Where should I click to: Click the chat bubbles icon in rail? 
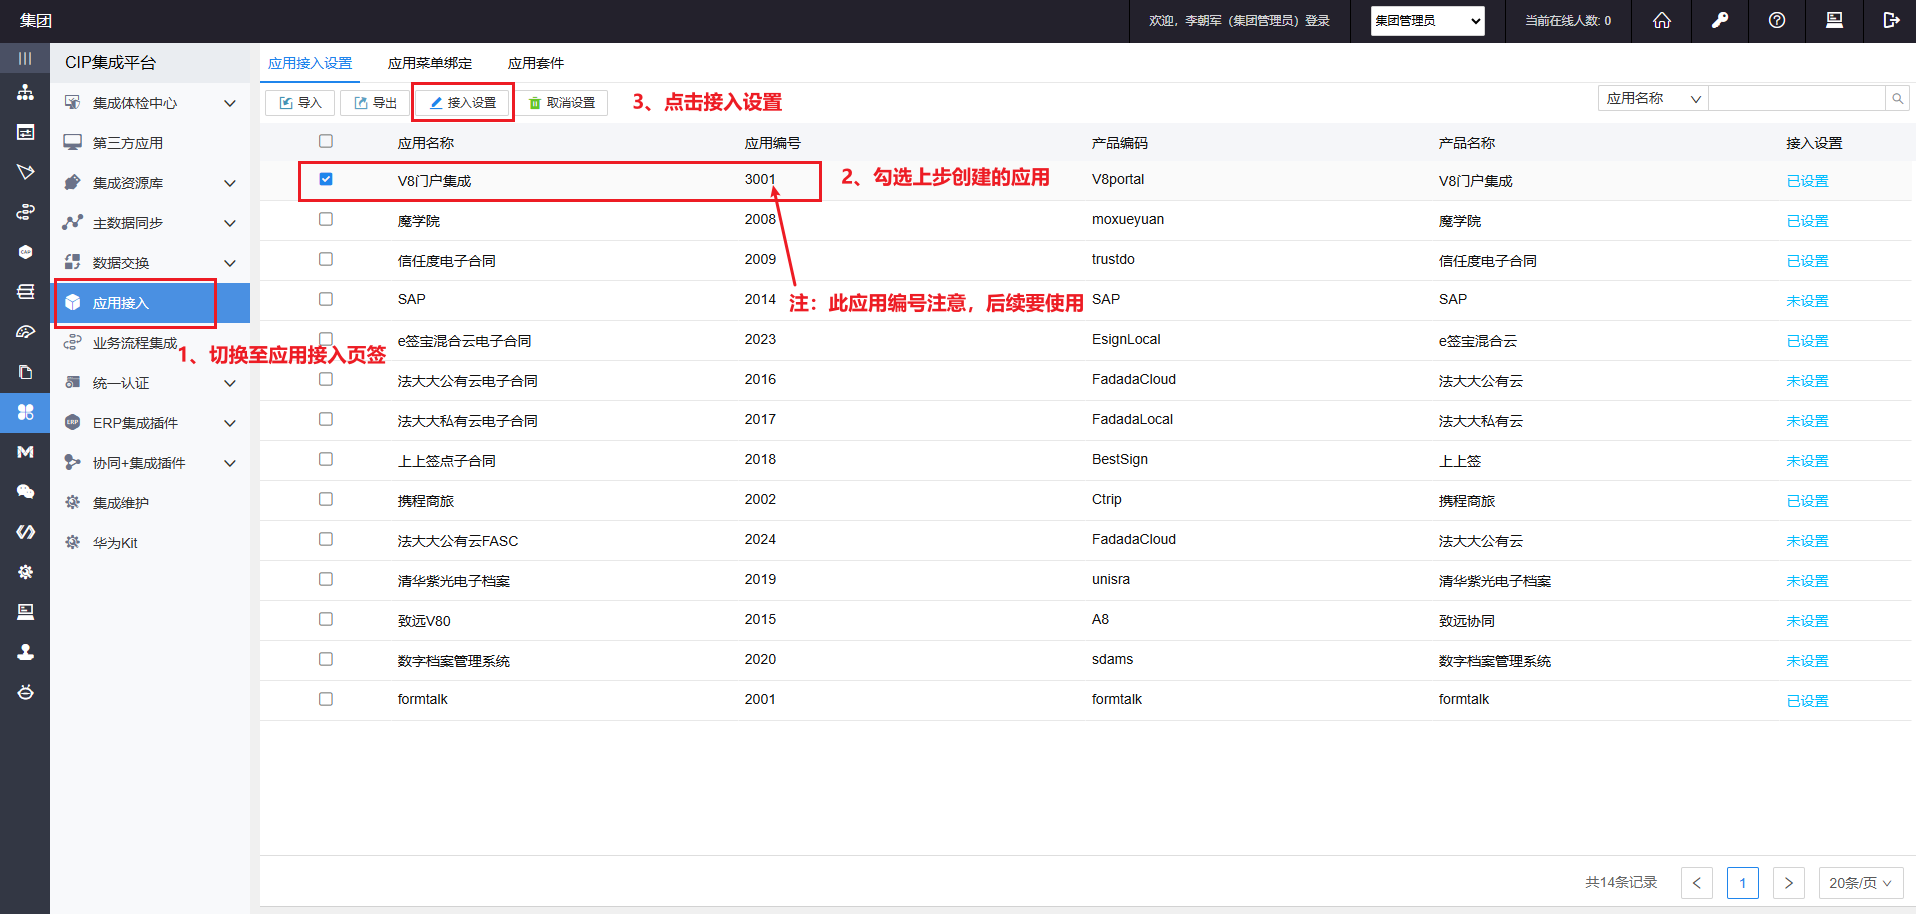click(x=25, y=492)
